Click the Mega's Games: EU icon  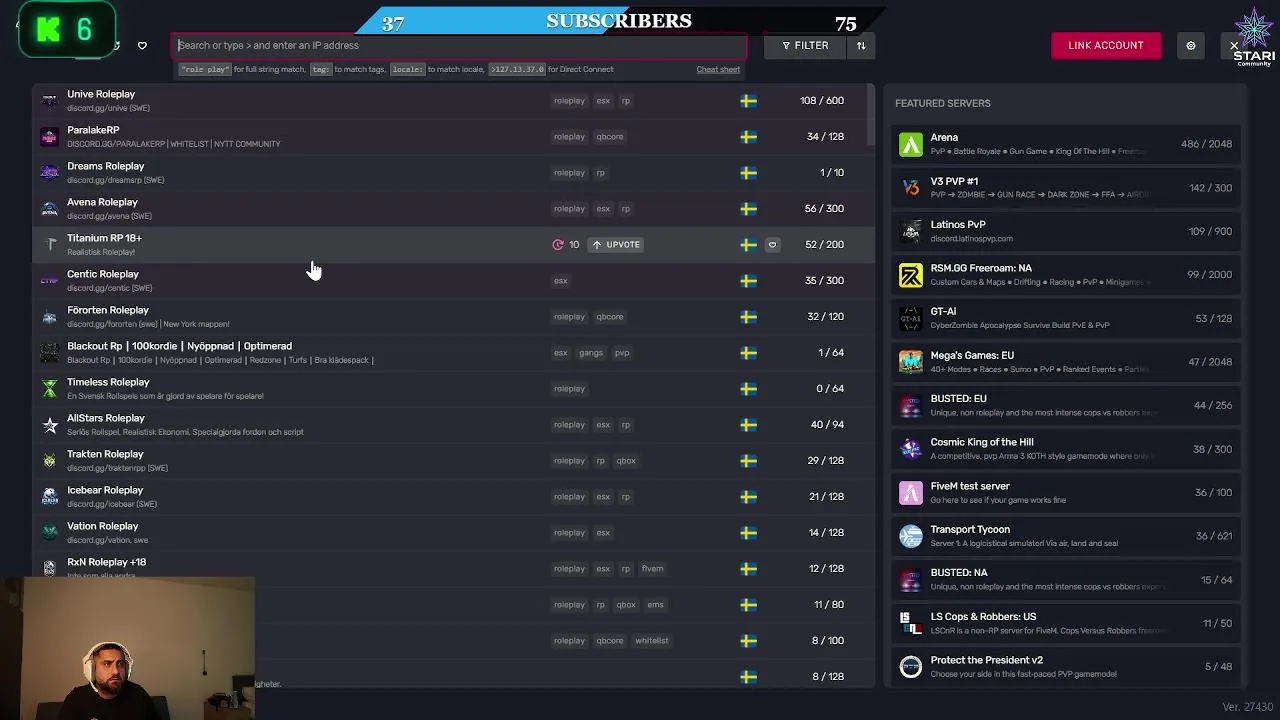910,362
